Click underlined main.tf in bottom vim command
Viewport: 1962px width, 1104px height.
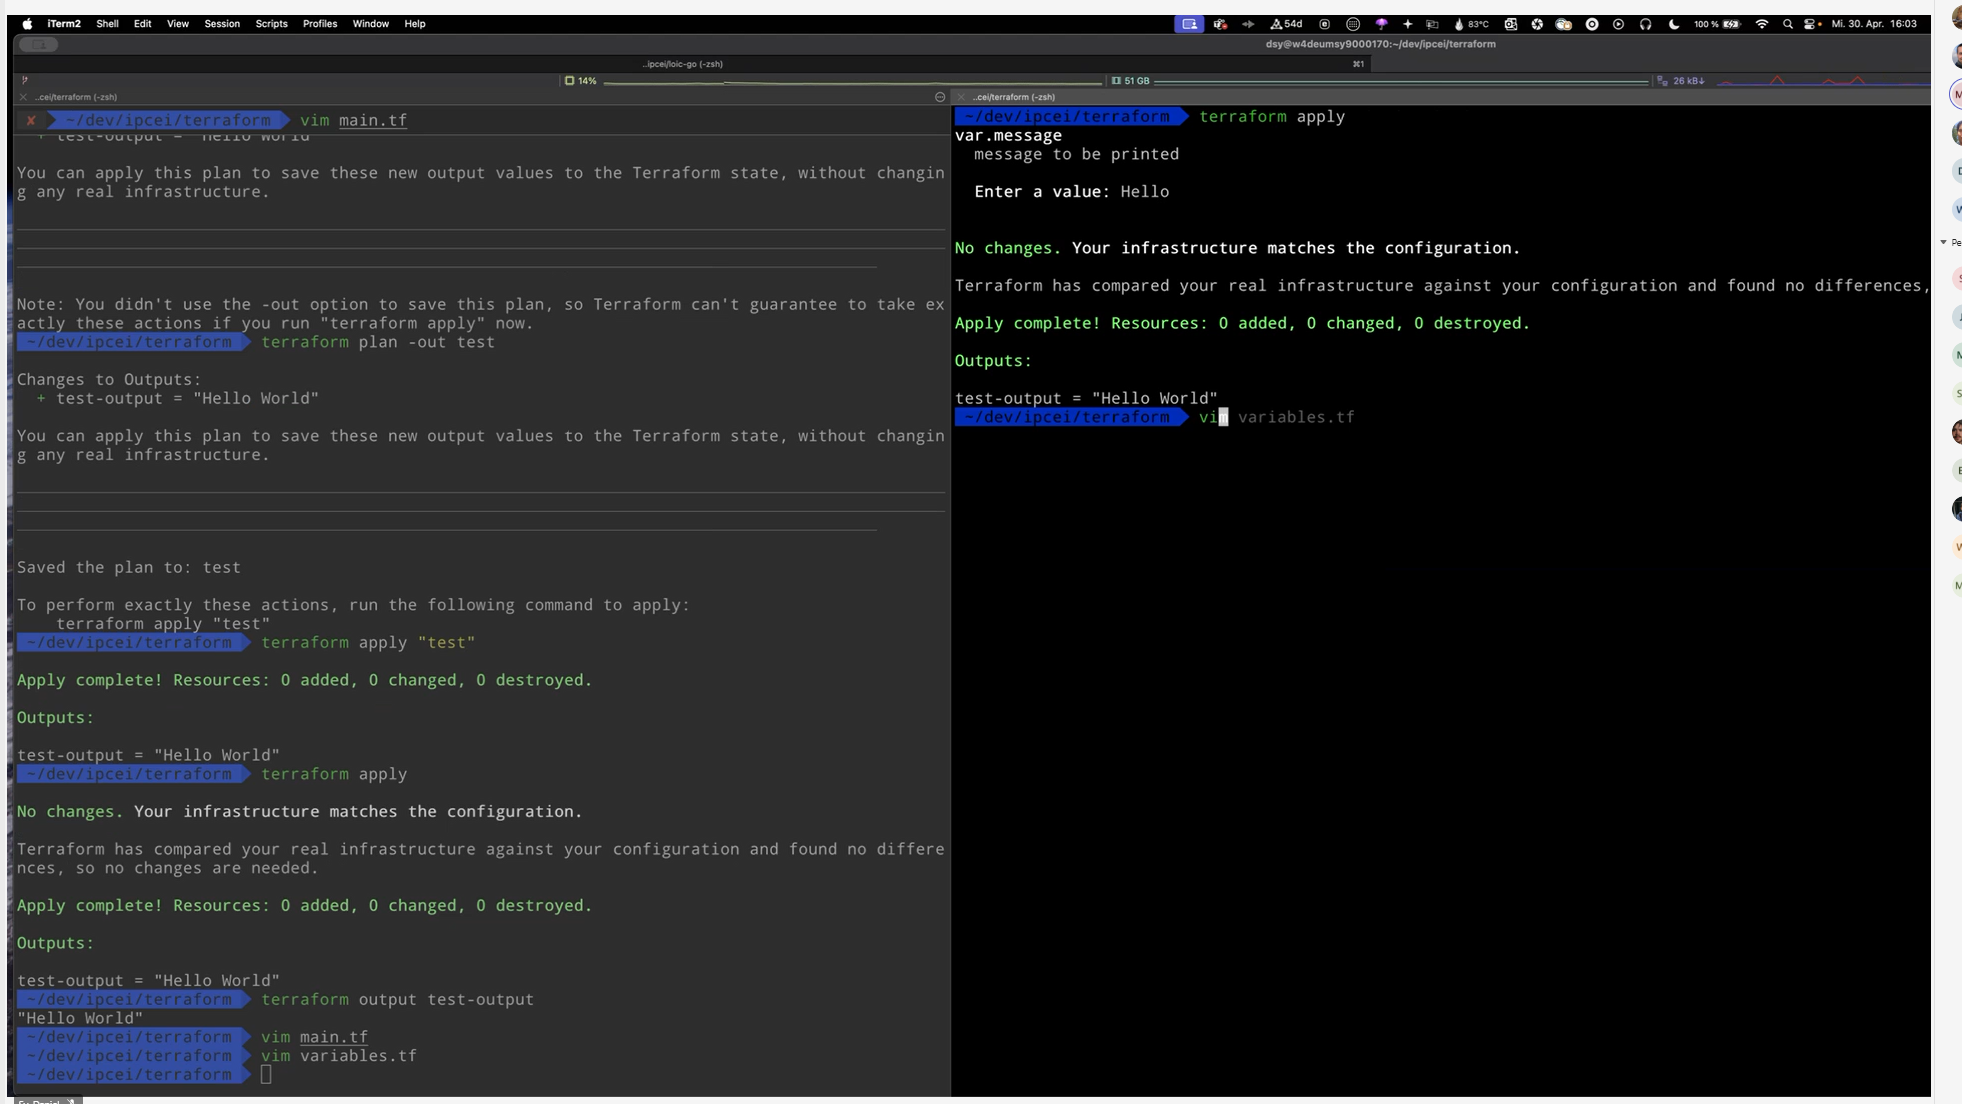(x=334, y=1037)
